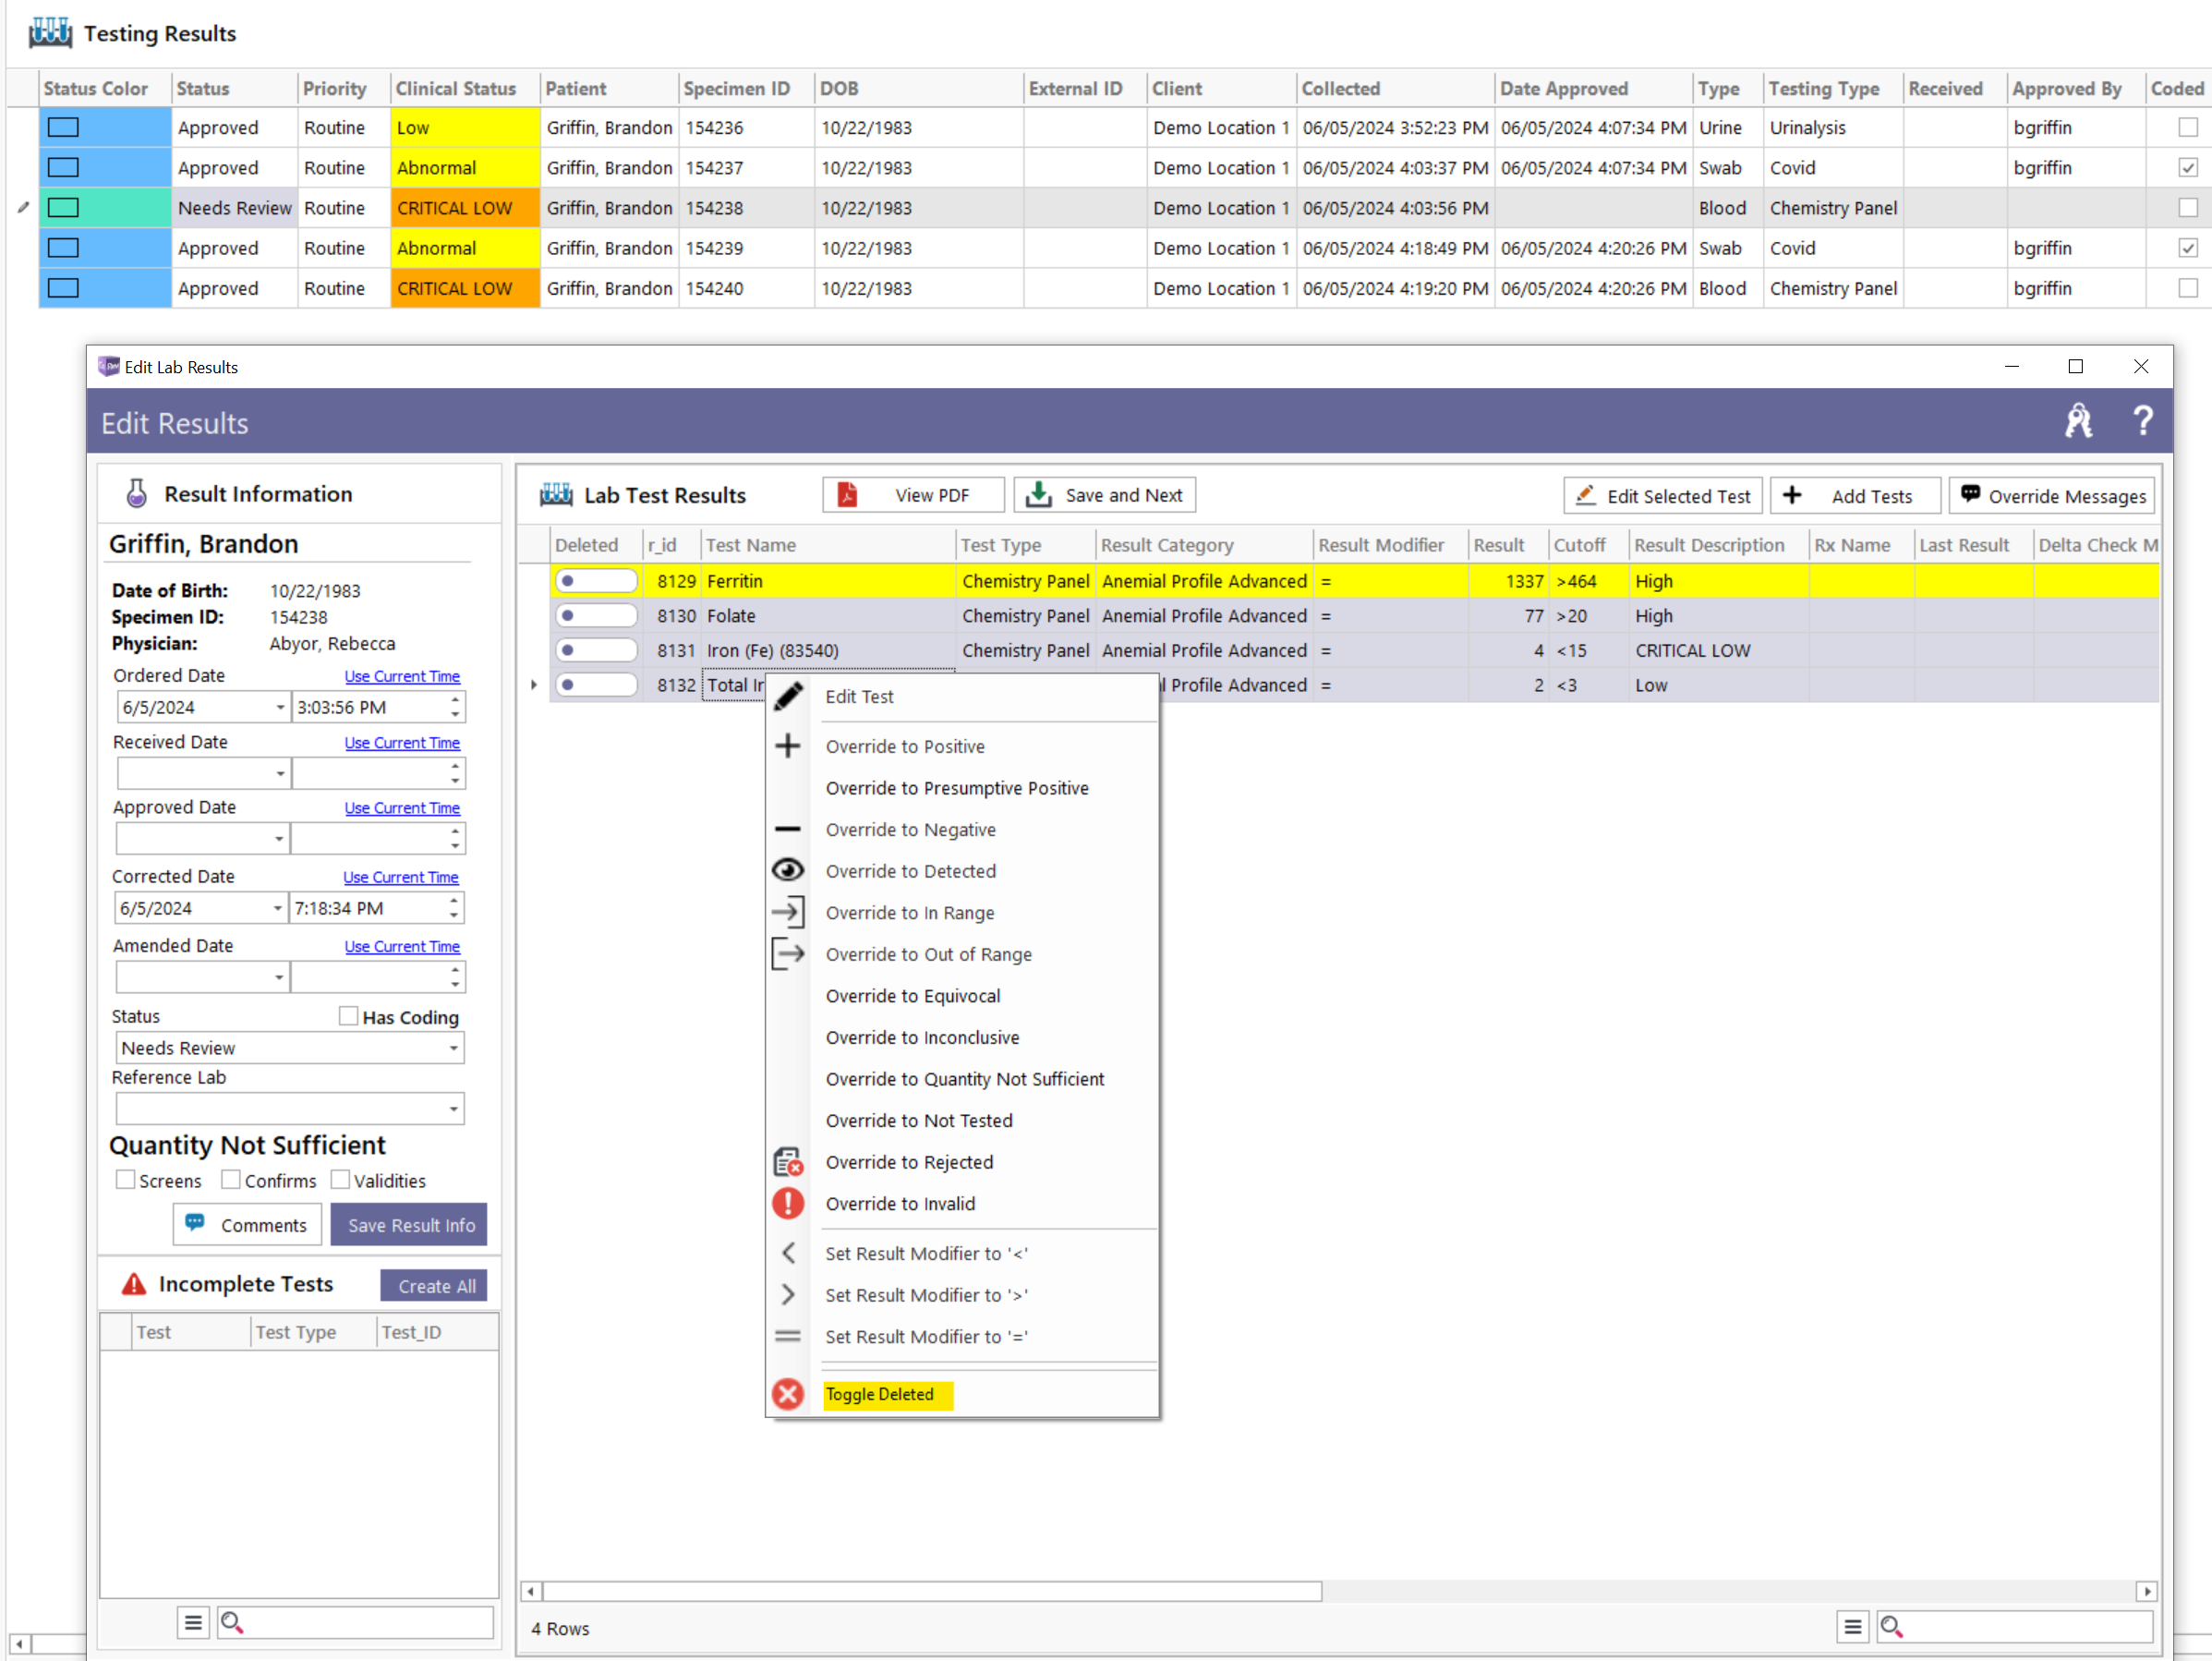Check the Has Coding checkbox

348,1016
